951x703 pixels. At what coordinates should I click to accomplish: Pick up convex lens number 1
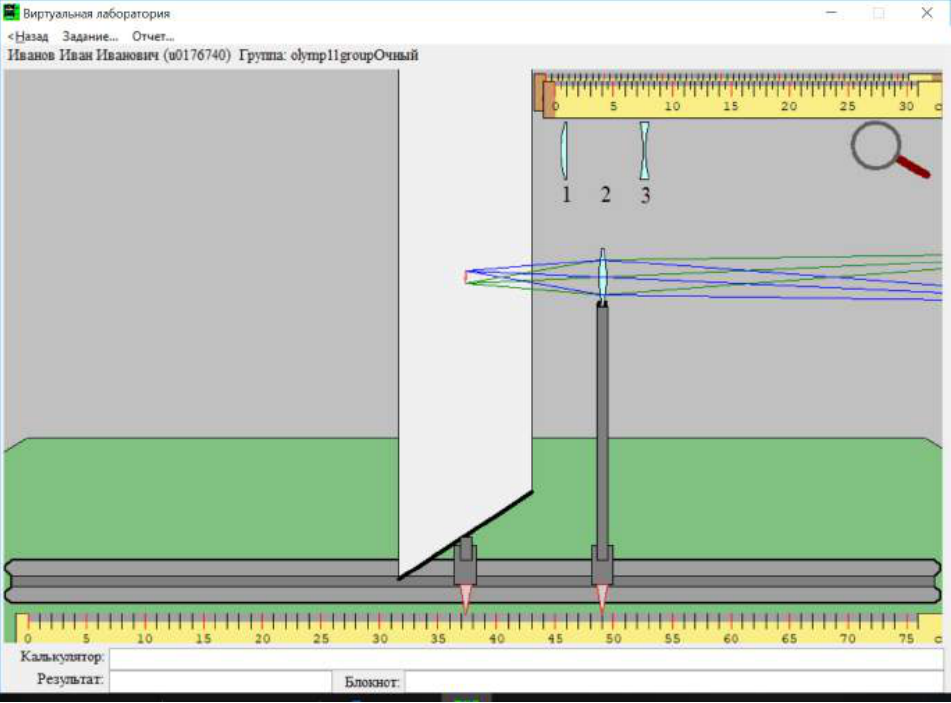(x=564, y=150)
